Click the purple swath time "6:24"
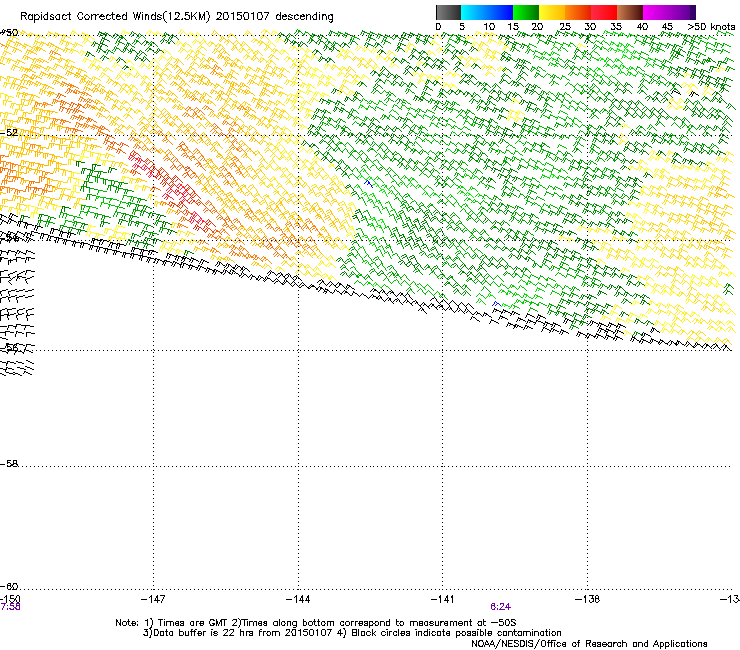740x650 pixels. click(500, 607)
